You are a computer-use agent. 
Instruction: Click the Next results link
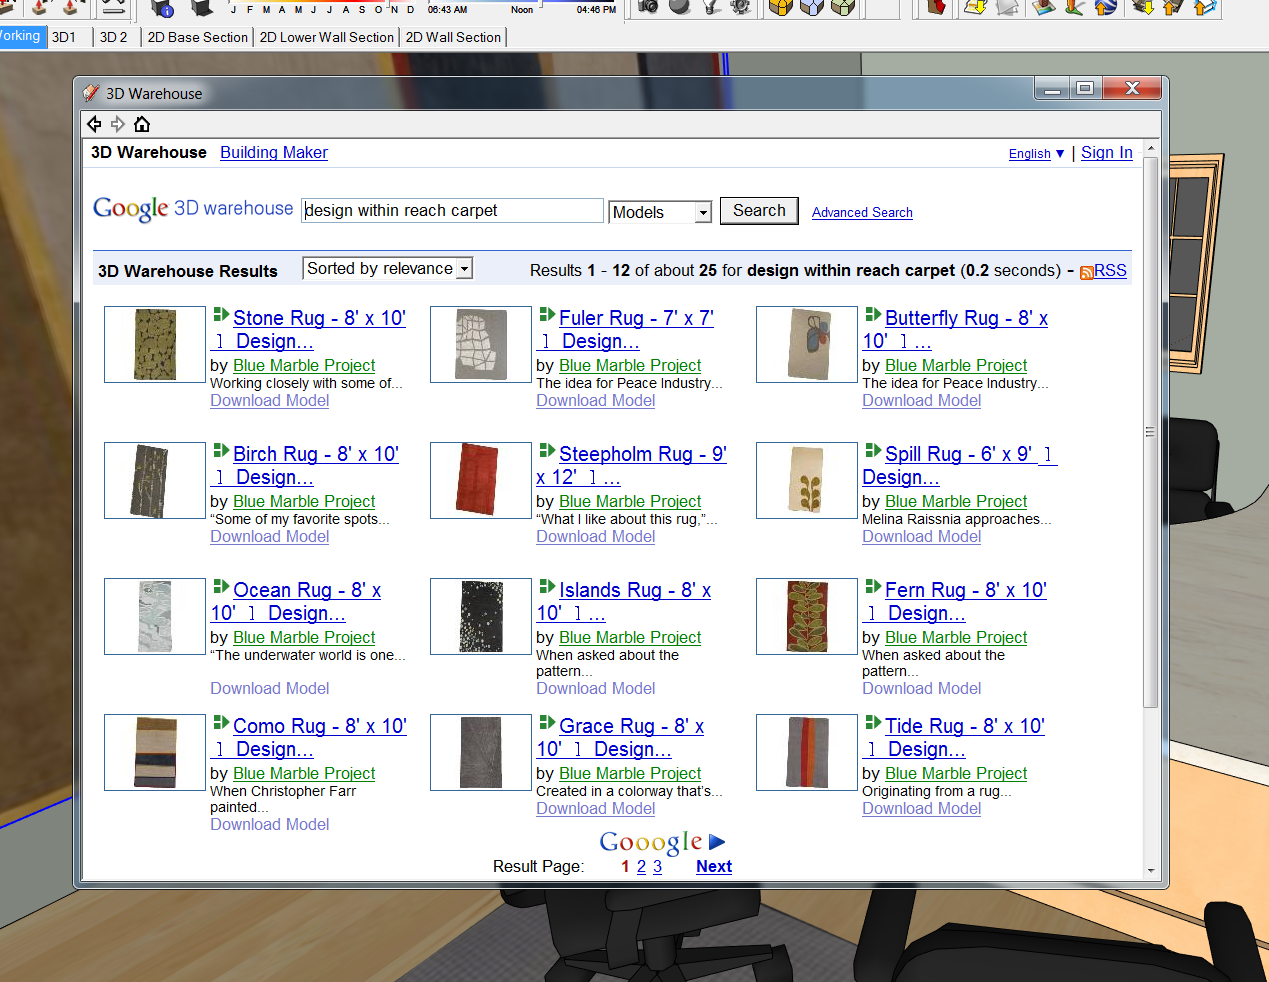point(714,867)
